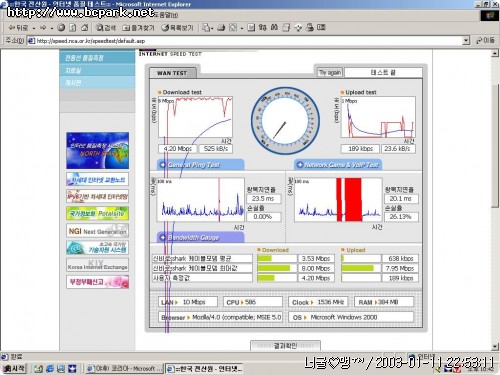
Task: Click the Print toolbar icon
Action: point(221,28)
